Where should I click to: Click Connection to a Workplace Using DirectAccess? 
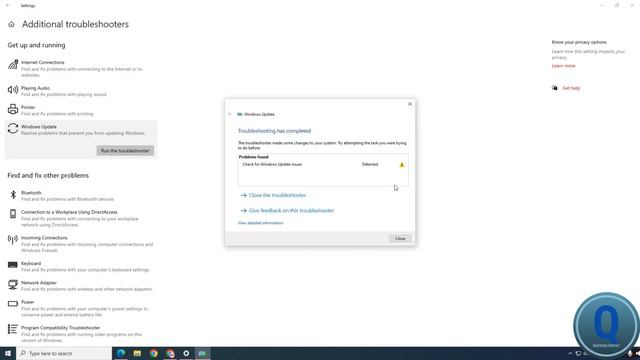tap(69, 212)
